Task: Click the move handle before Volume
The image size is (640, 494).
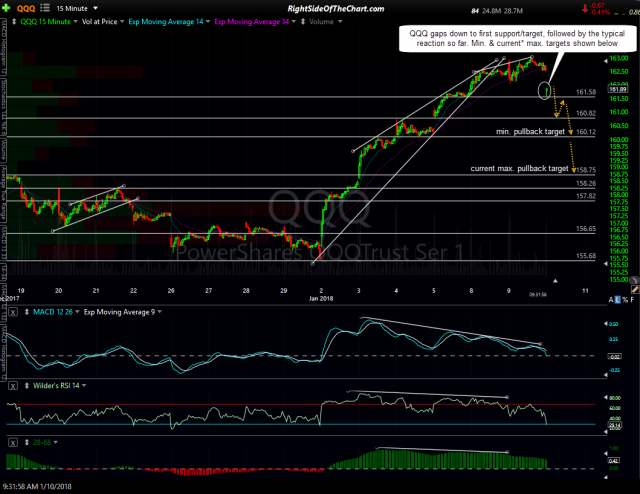Action: (x=303, y=22)
